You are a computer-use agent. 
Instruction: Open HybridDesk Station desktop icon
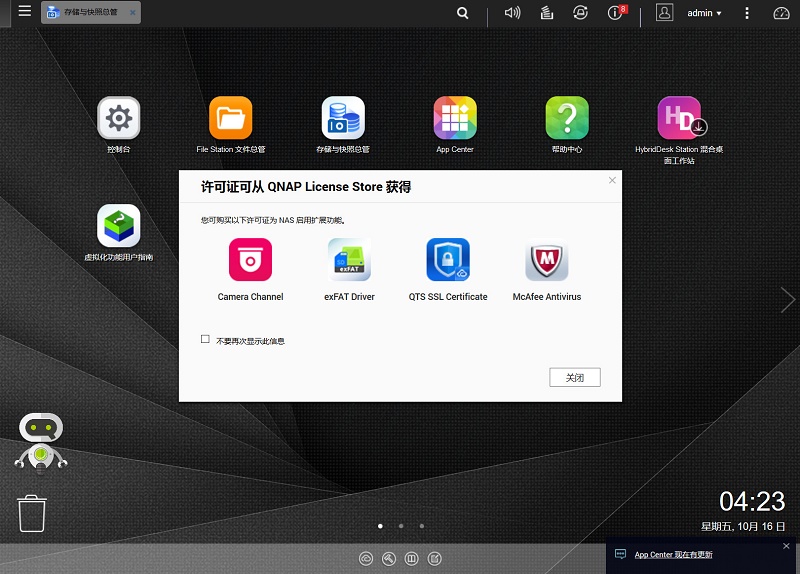pyautogui.click(x=679, y=118)
